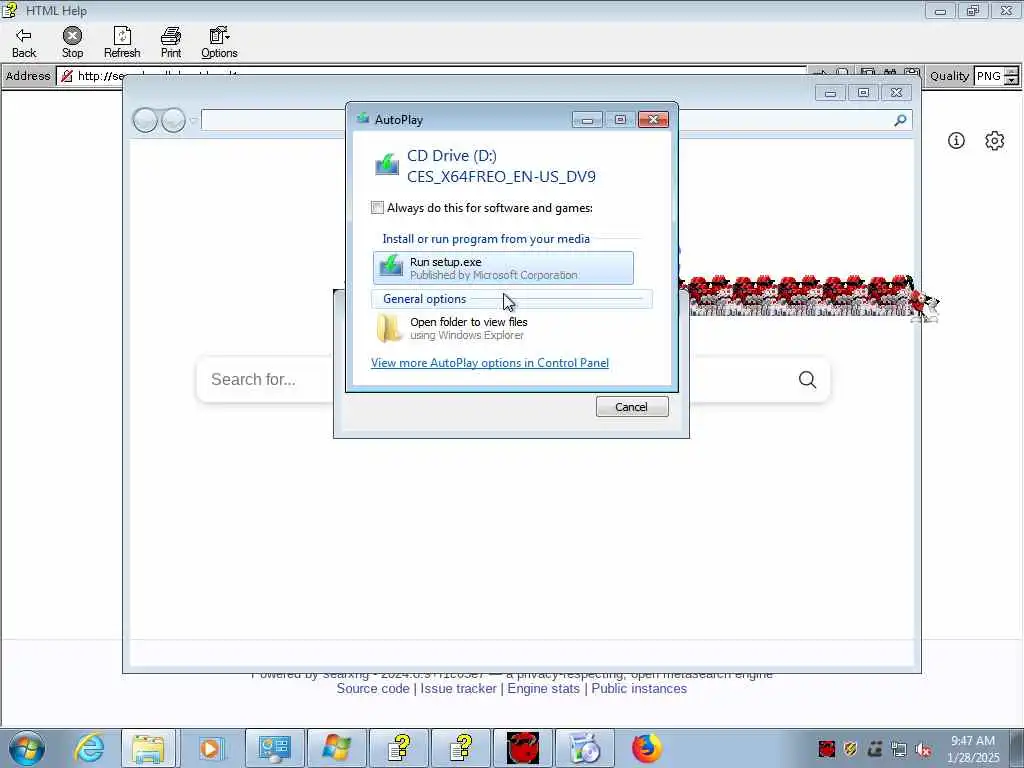1024x768 pixels.
Task: Click the magnifier in the Explorer window search field
Action: click(x=901, y=120)
